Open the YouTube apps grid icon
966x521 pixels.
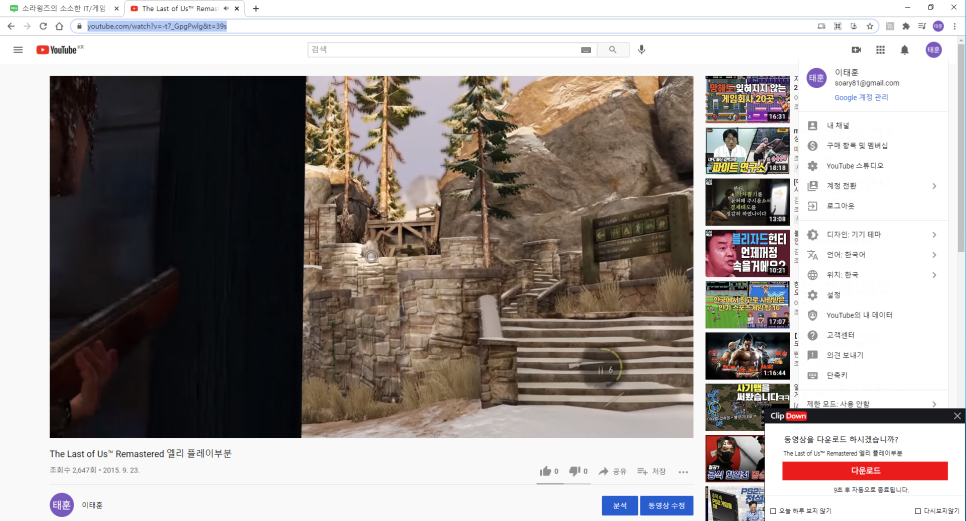tap(880, 50)
